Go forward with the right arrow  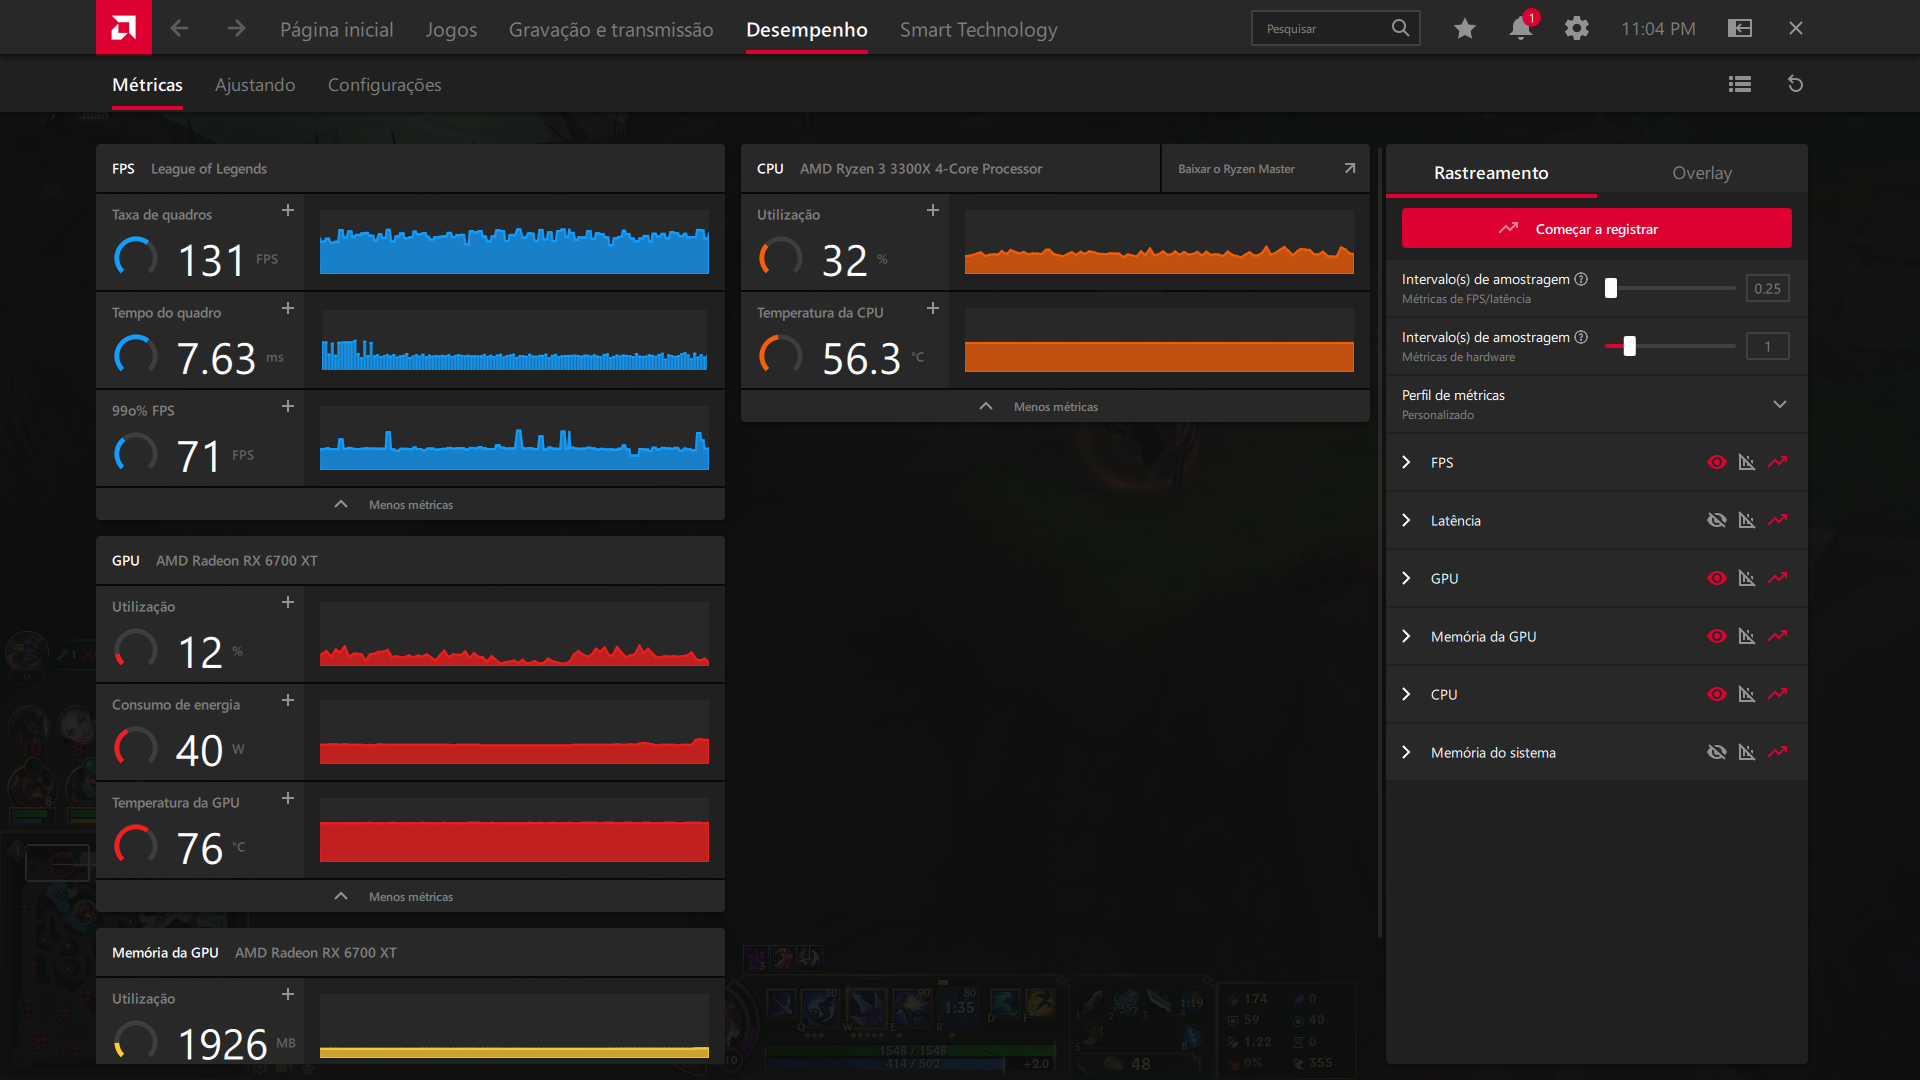tap(236, 28)
